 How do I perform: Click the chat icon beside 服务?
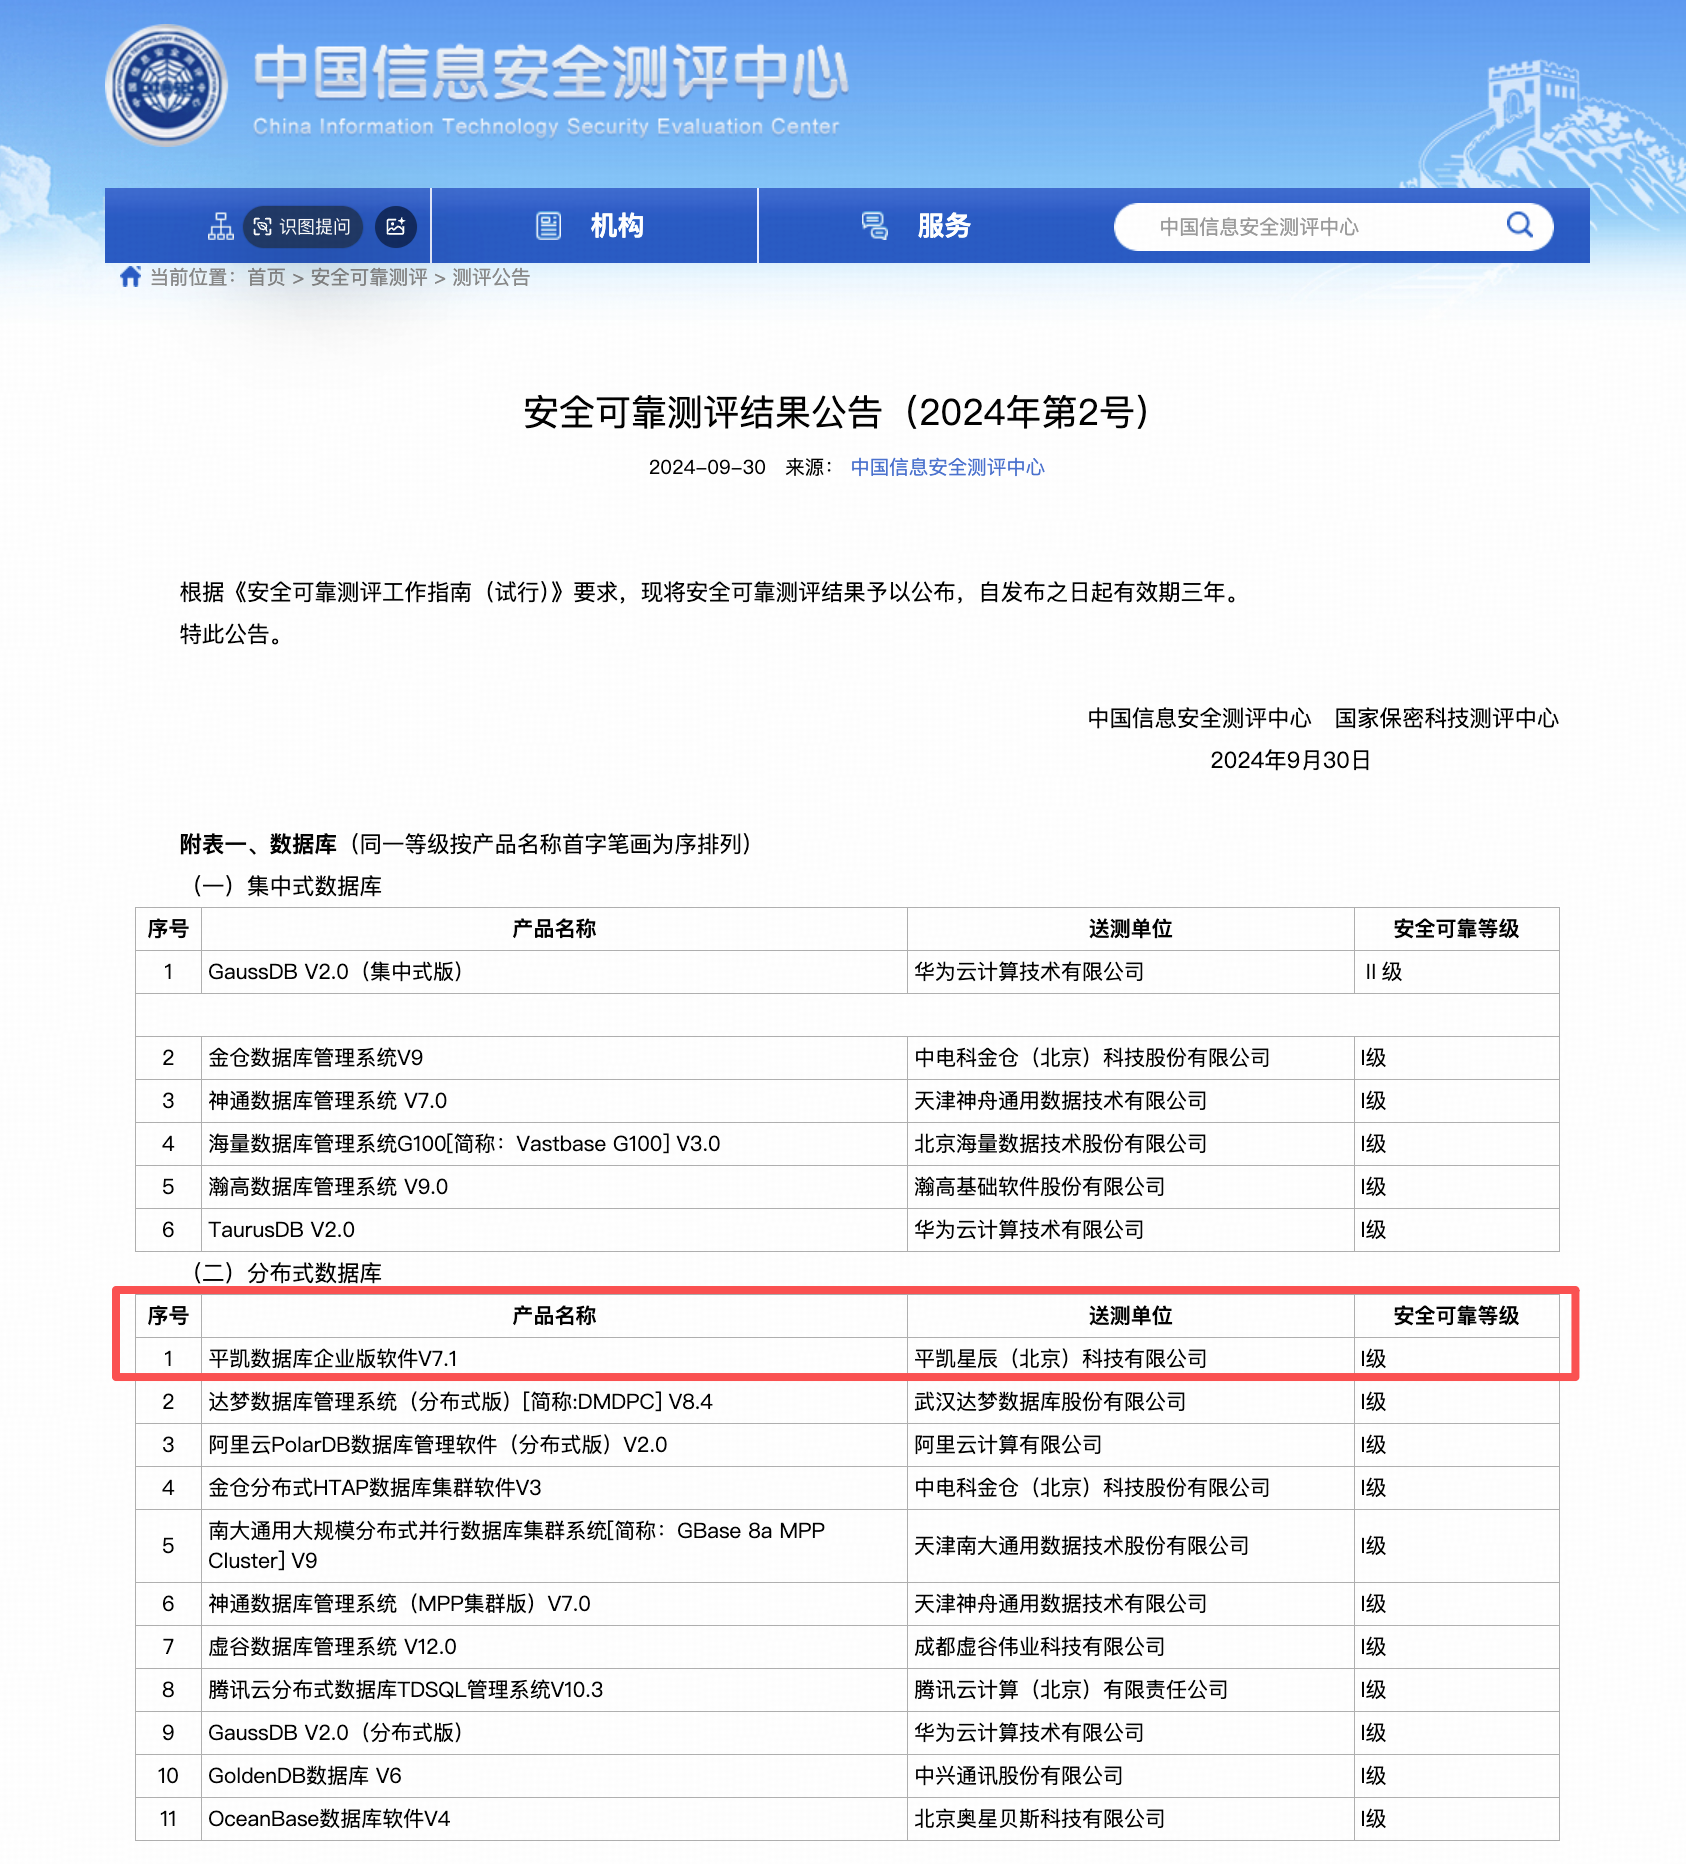[875, 226]
